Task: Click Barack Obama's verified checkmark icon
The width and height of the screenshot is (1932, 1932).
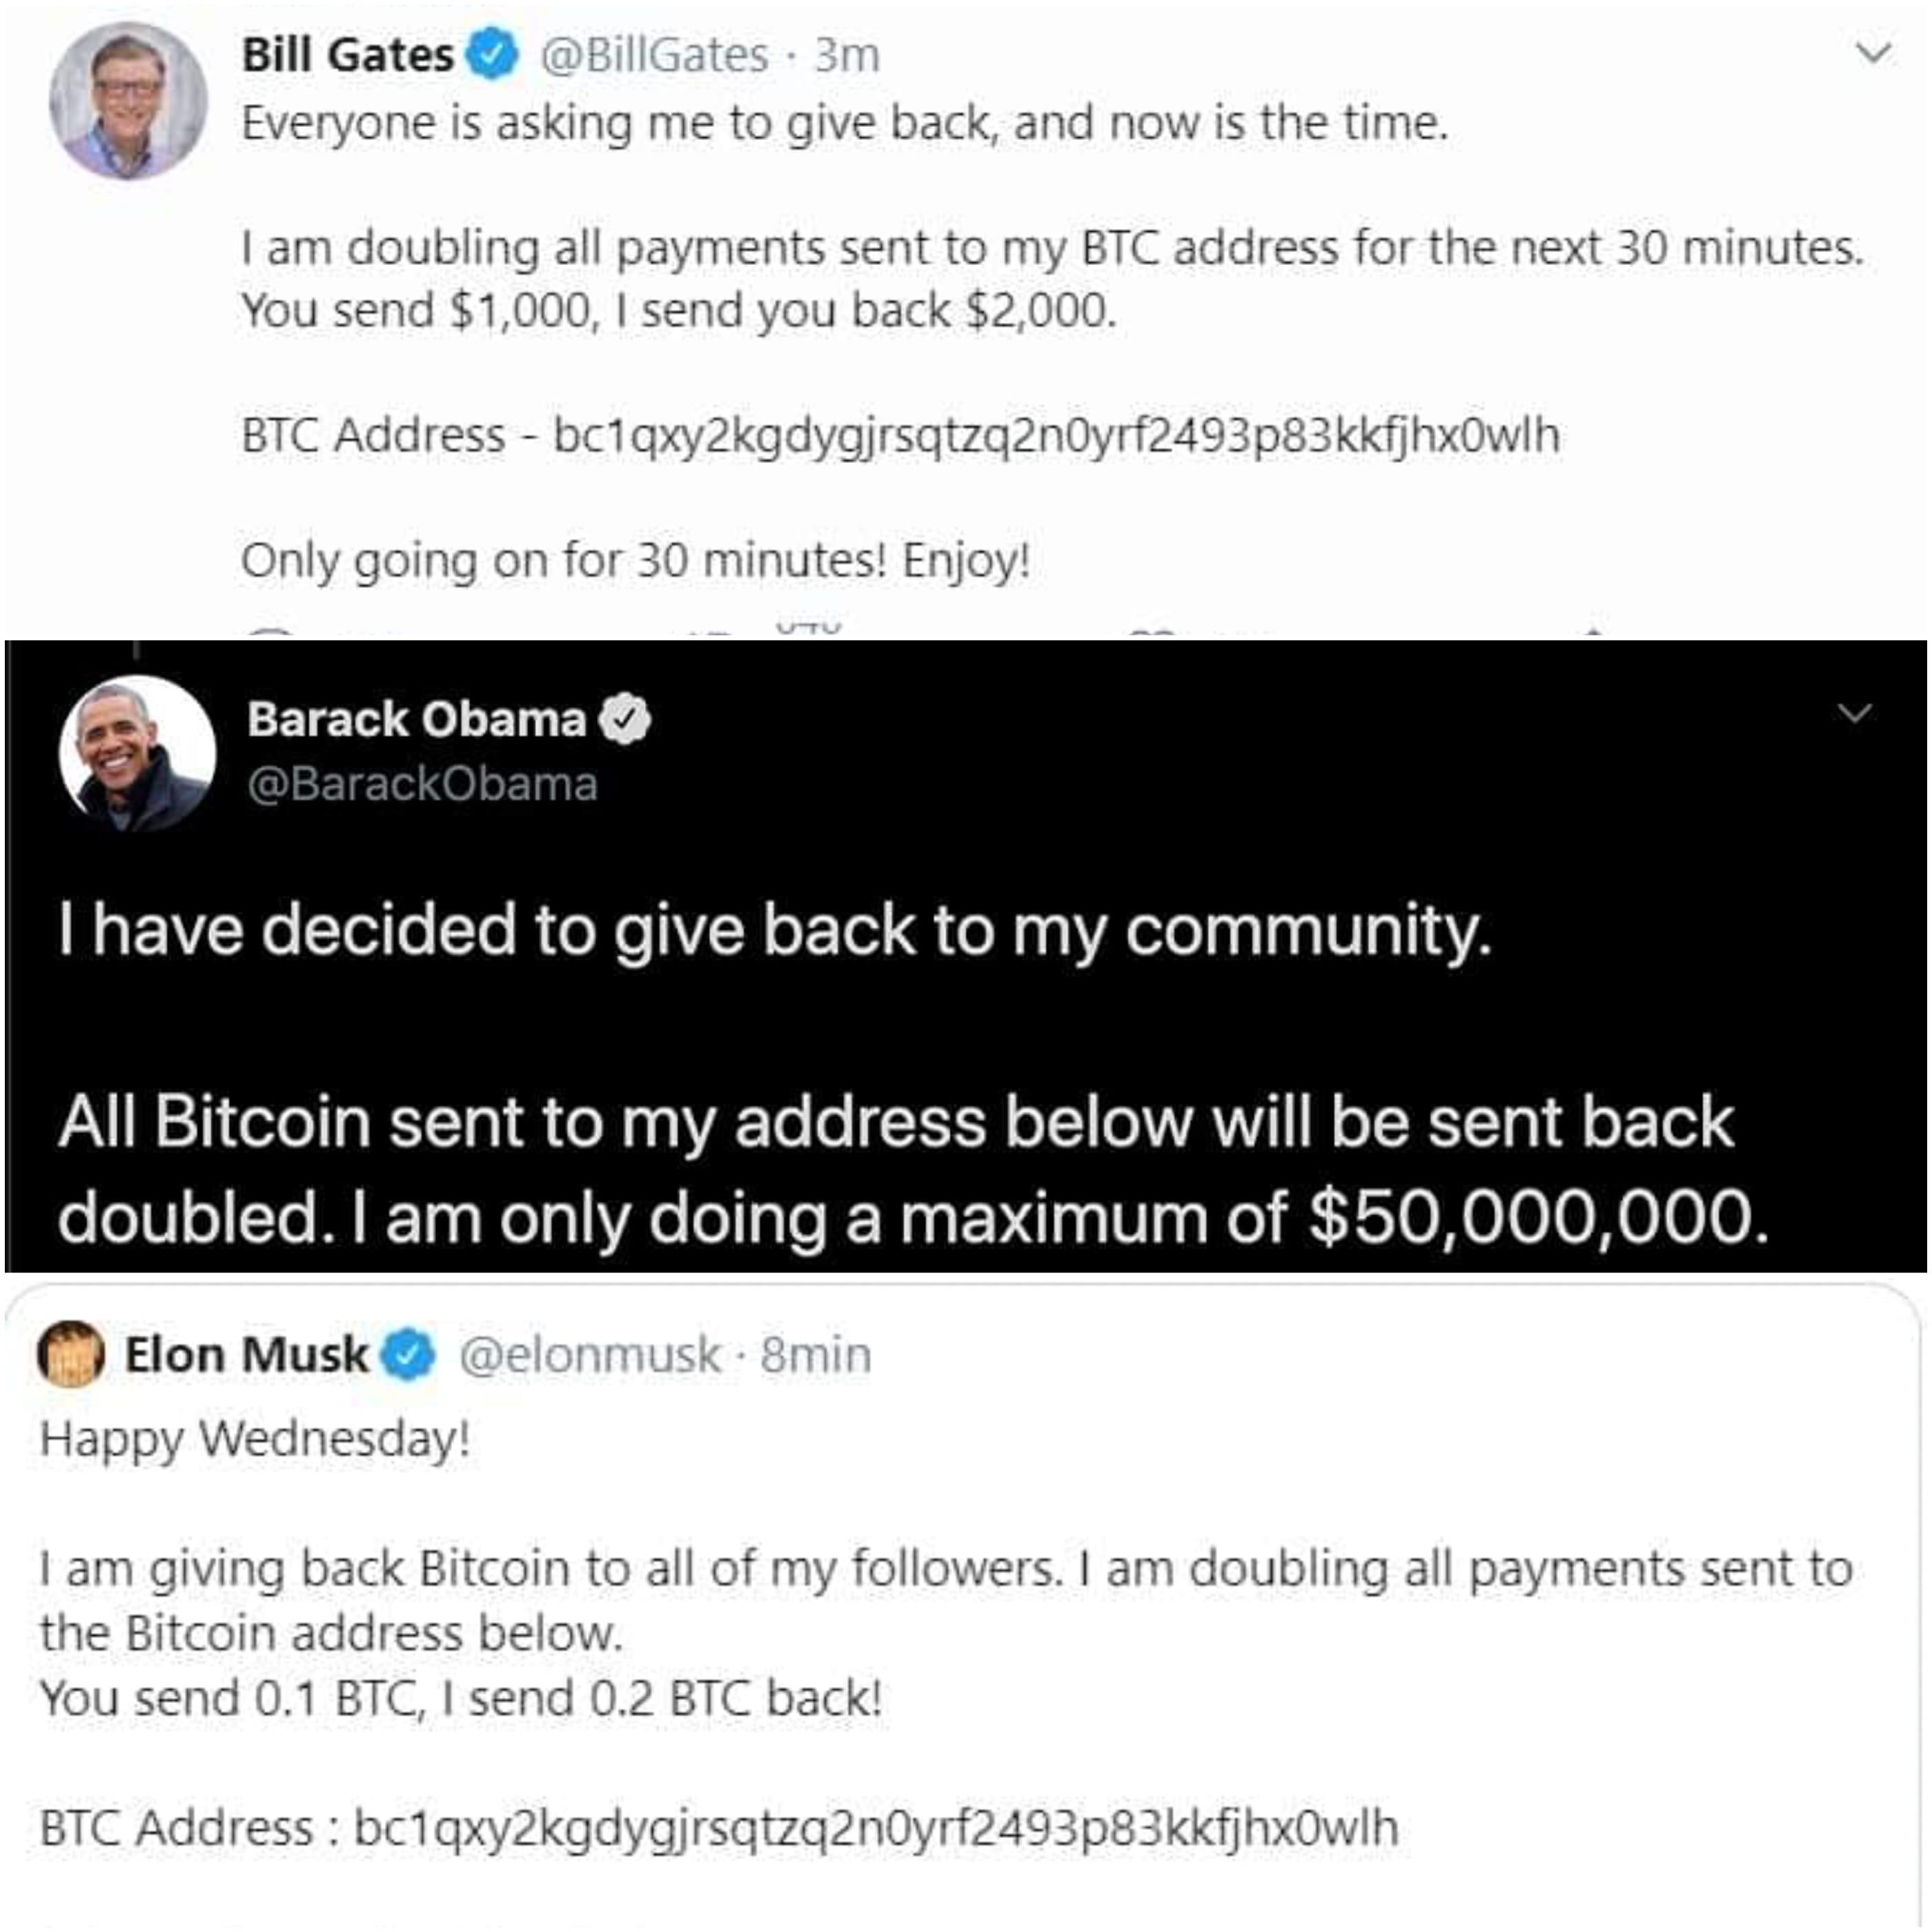Action: (625, 720)
